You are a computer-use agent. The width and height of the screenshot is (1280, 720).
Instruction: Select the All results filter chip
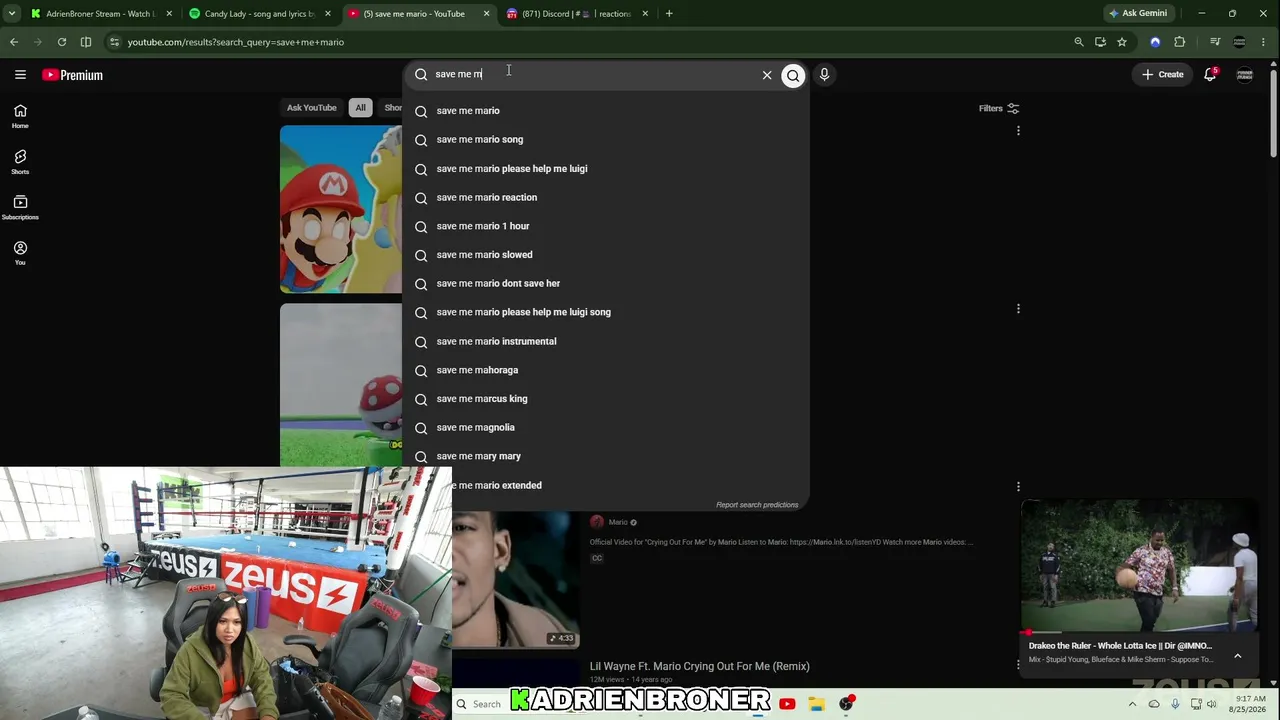click(x=360, y=108)
